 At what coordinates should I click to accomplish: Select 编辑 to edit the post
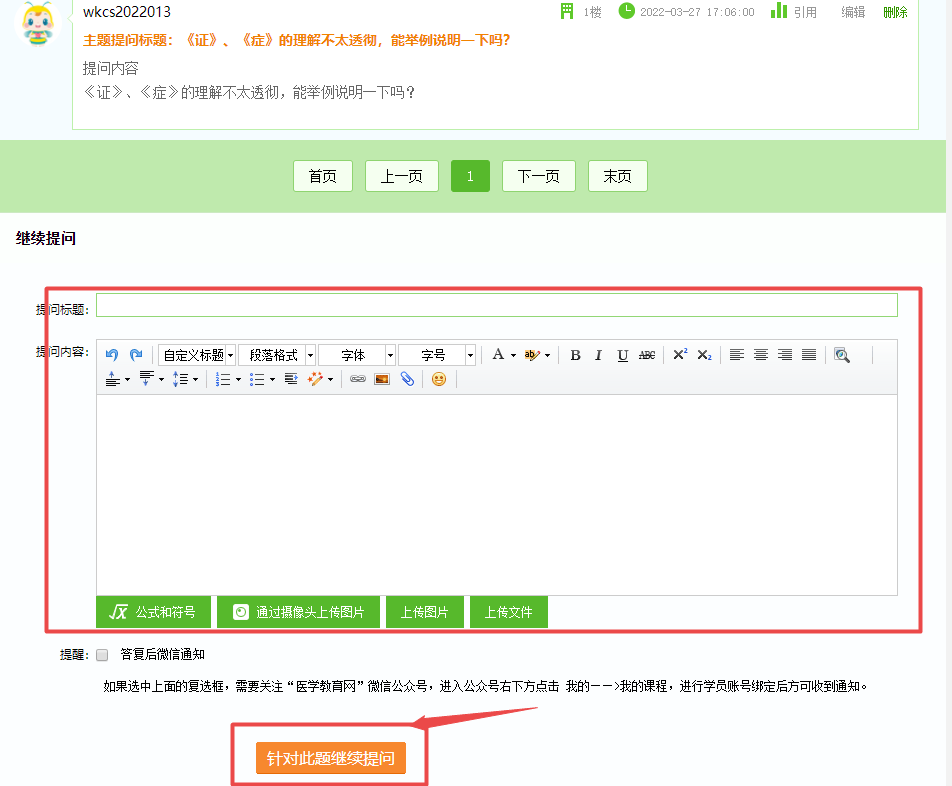click(x=855, y=12)
